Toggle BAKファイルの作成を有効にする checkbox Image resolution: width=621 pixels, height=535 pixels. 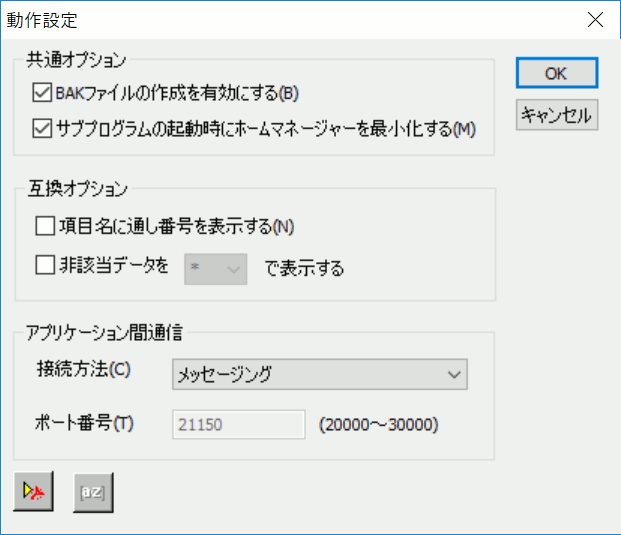pos(42,93)
